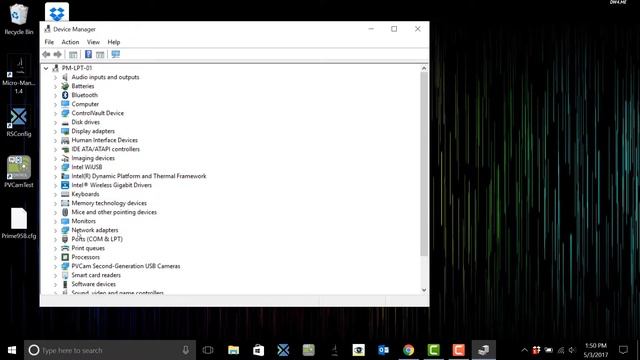This screenshot has width=640, height=360.
Task: Select Recycle Bin desktop icon
Action: (x=18, y=19)
